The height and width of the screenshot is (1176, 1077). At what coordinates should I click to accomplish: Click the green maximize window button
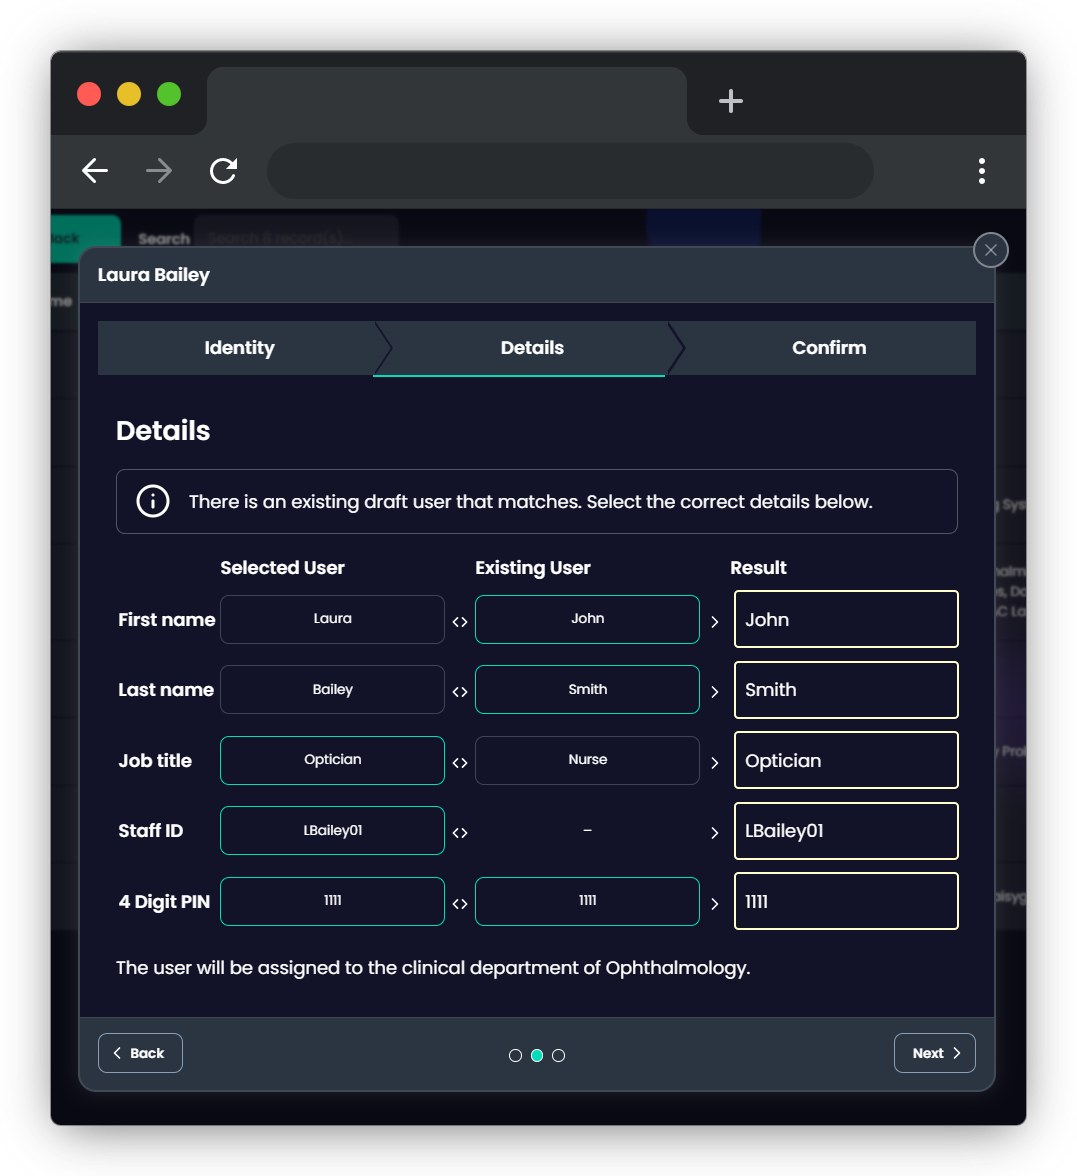coord(169,94)
